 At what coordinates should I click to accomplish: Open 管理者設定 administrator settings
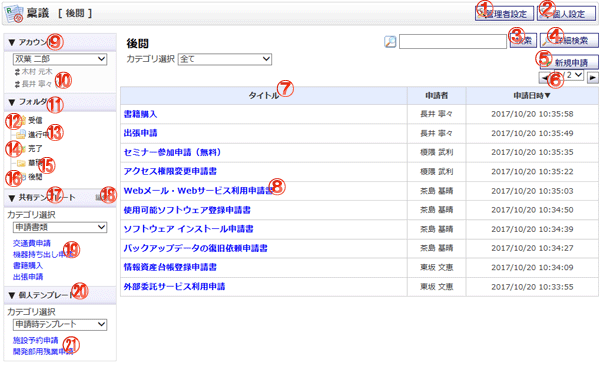[x=504, y=14]
